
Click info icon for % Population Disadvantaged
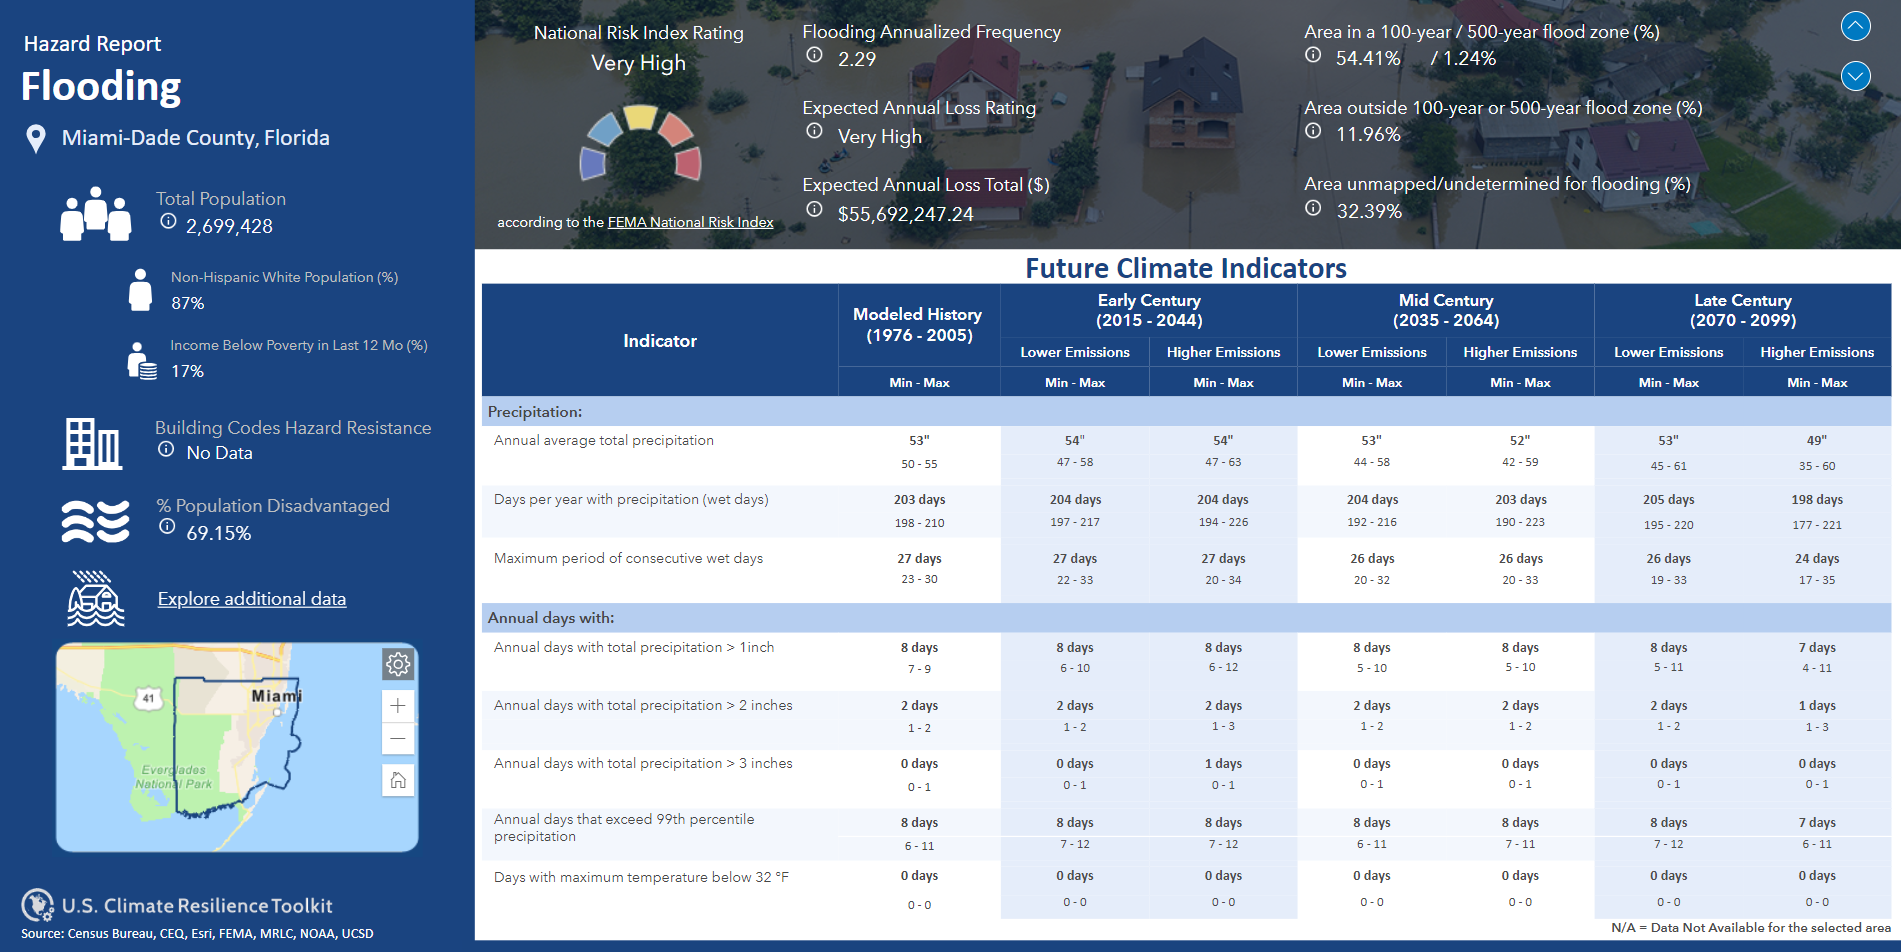tap(167, 527)
